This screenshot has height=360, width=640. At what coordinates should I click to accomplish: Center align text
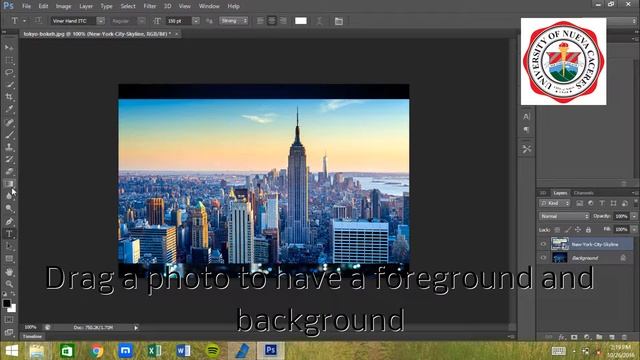point(272,21)
